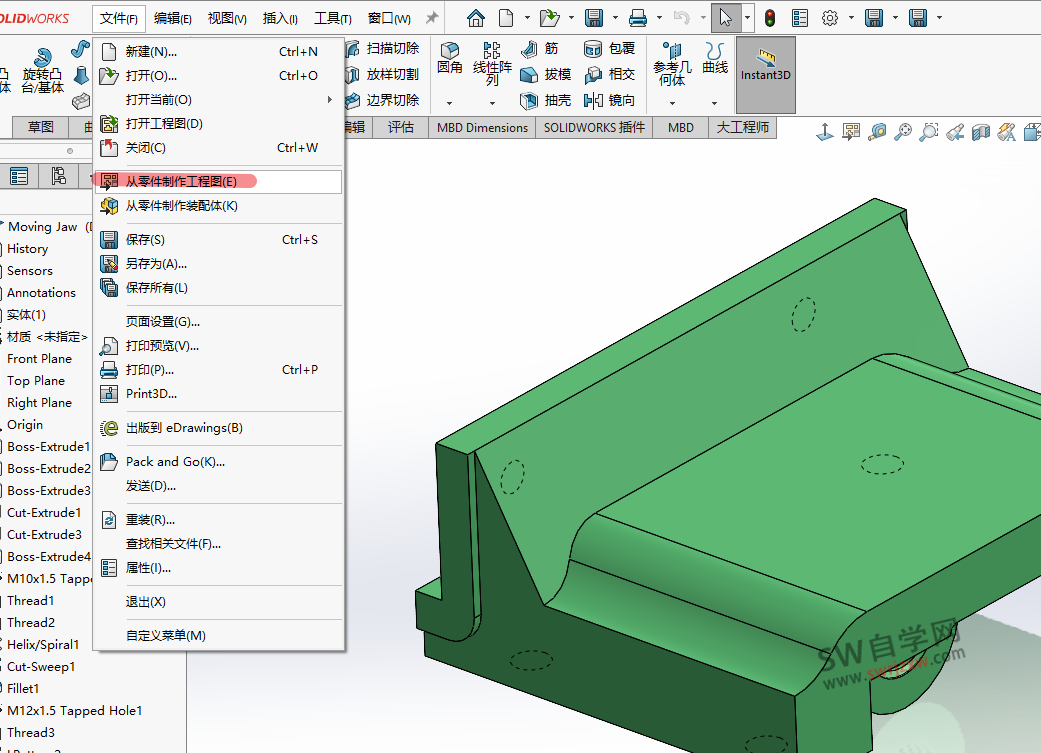
Task: Click the Undo icon in the top toolbar
Action: [x=681, y=18]
